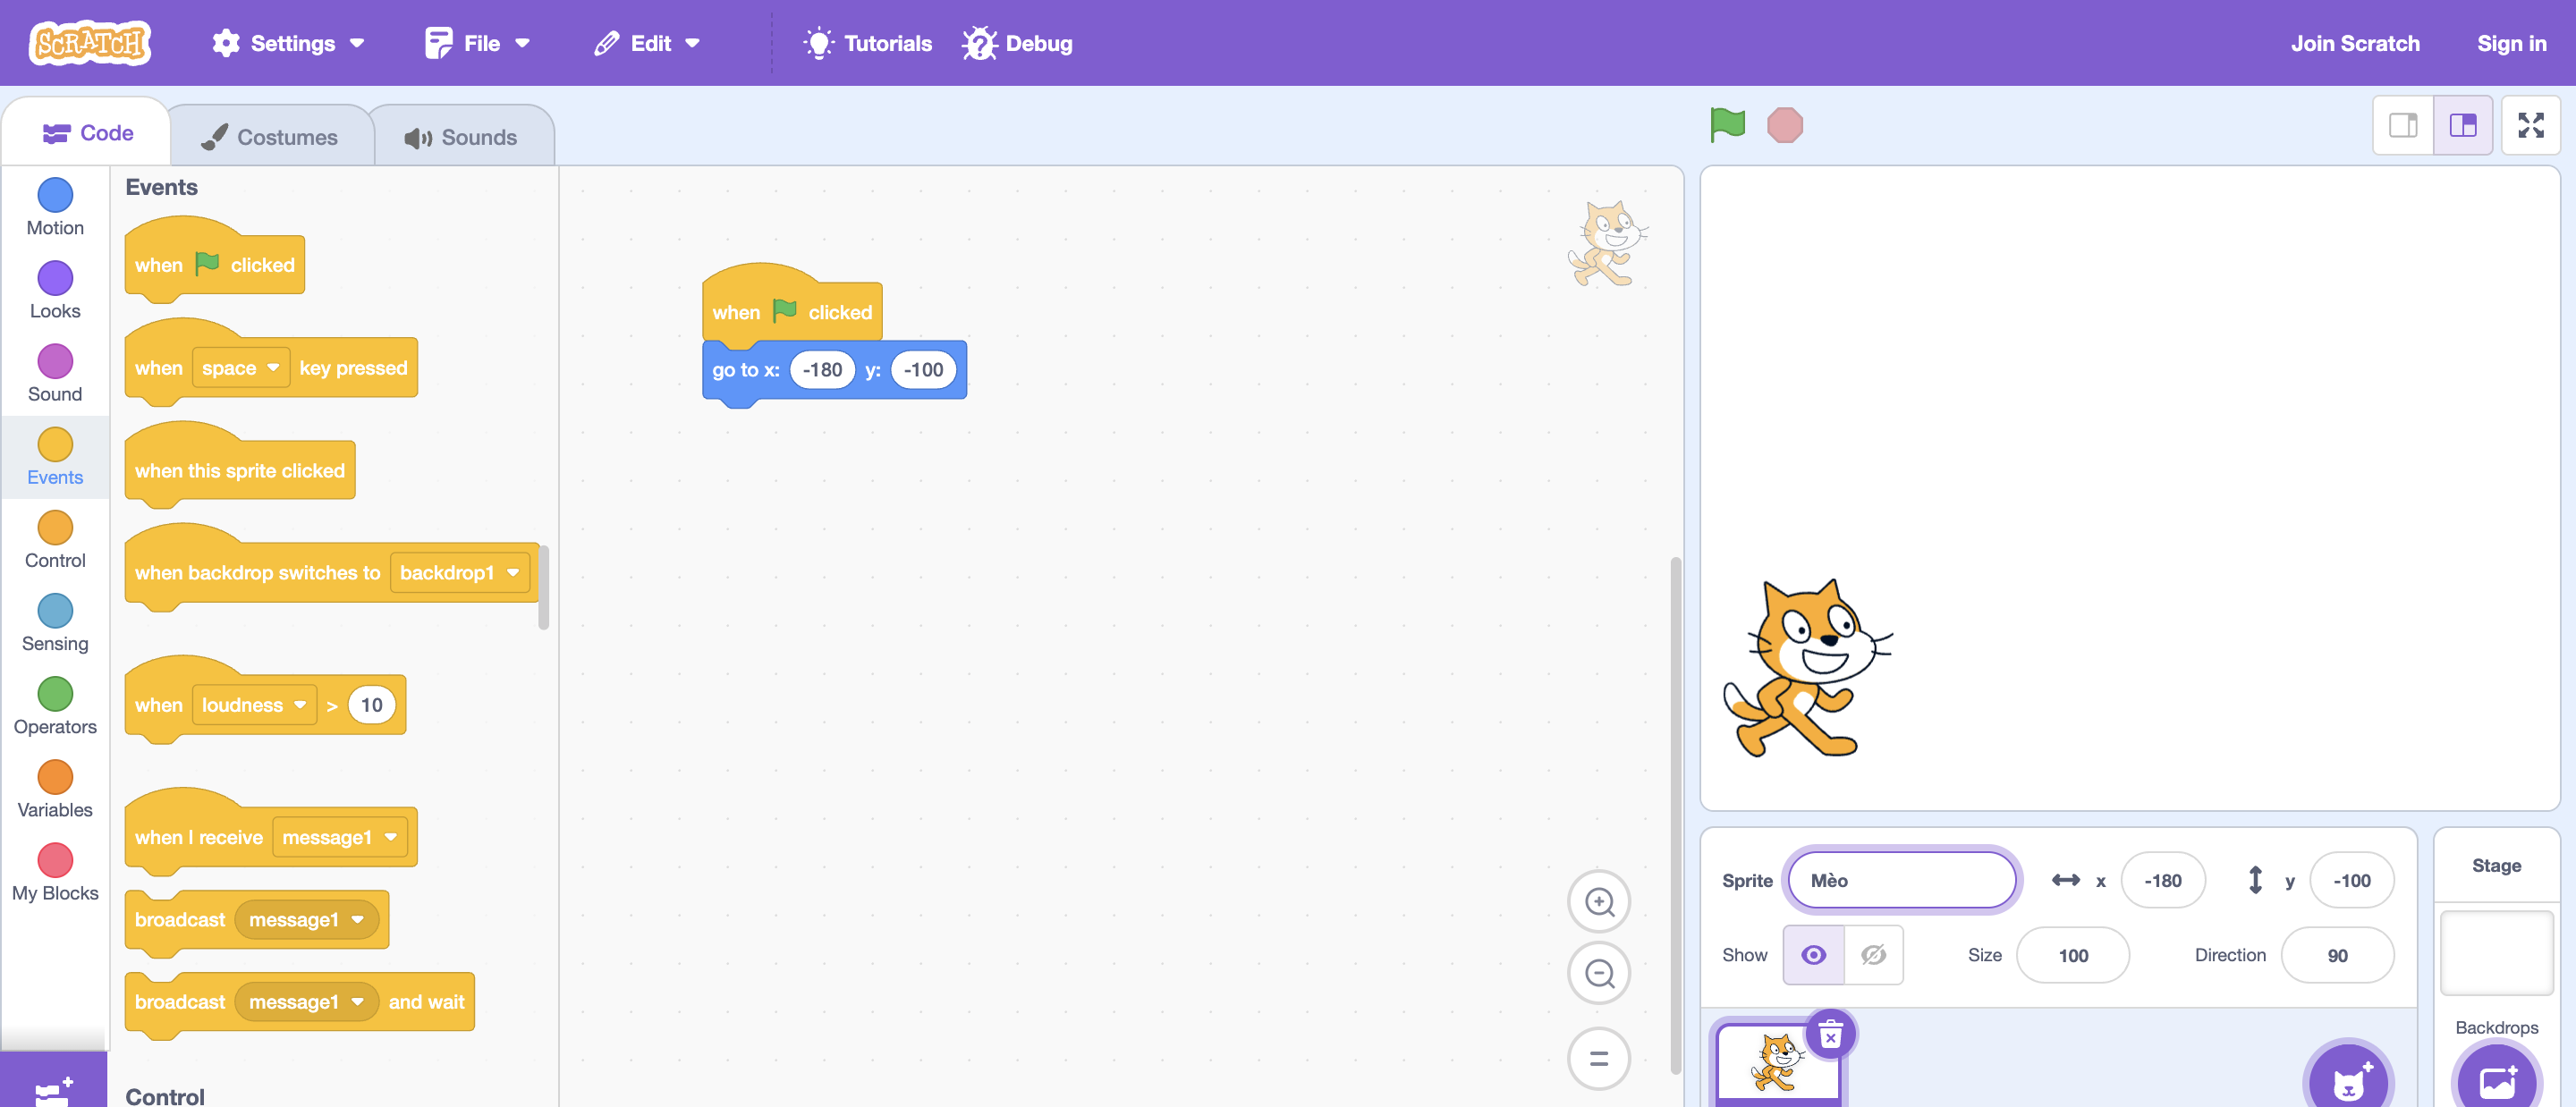Expand the space key dropdown

241,368
